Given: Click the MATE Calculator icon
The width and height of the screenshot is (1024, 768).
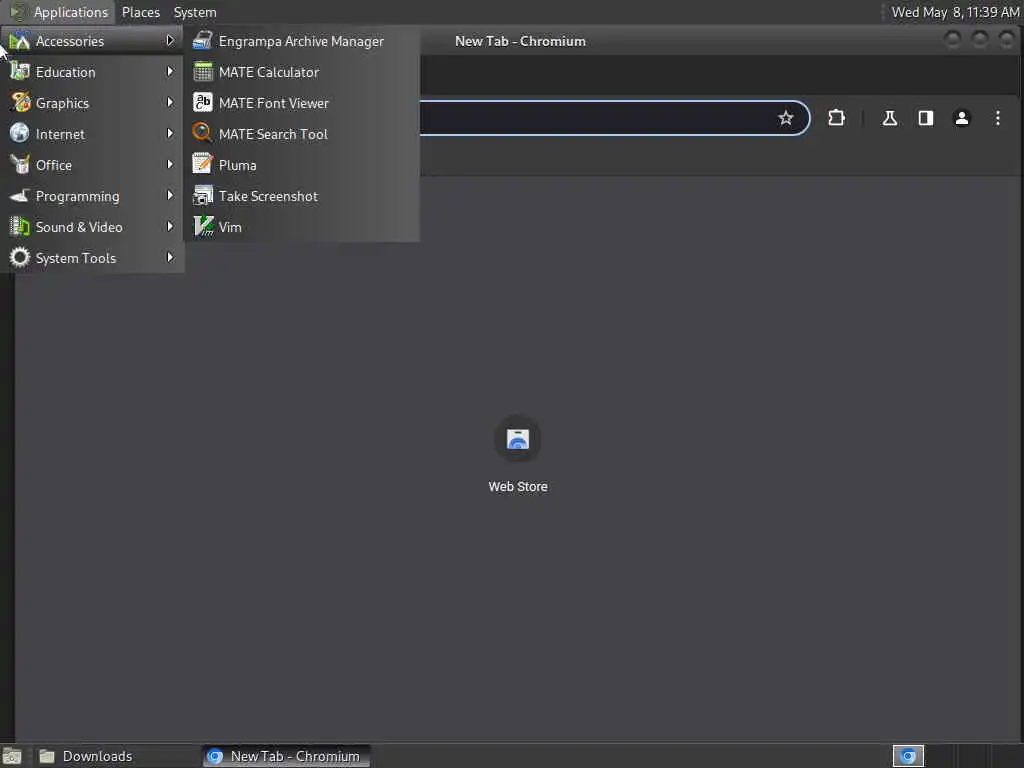Looking at the screenshot, I should (x=202, y=72).
